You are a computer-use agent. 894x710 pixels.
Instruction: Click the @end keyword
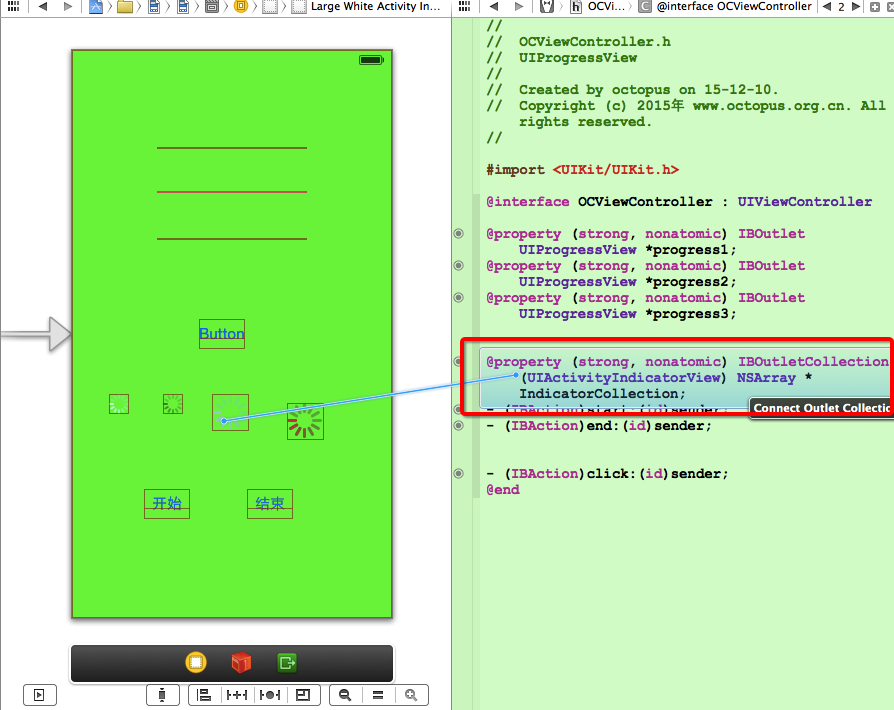tap(503, 489)
